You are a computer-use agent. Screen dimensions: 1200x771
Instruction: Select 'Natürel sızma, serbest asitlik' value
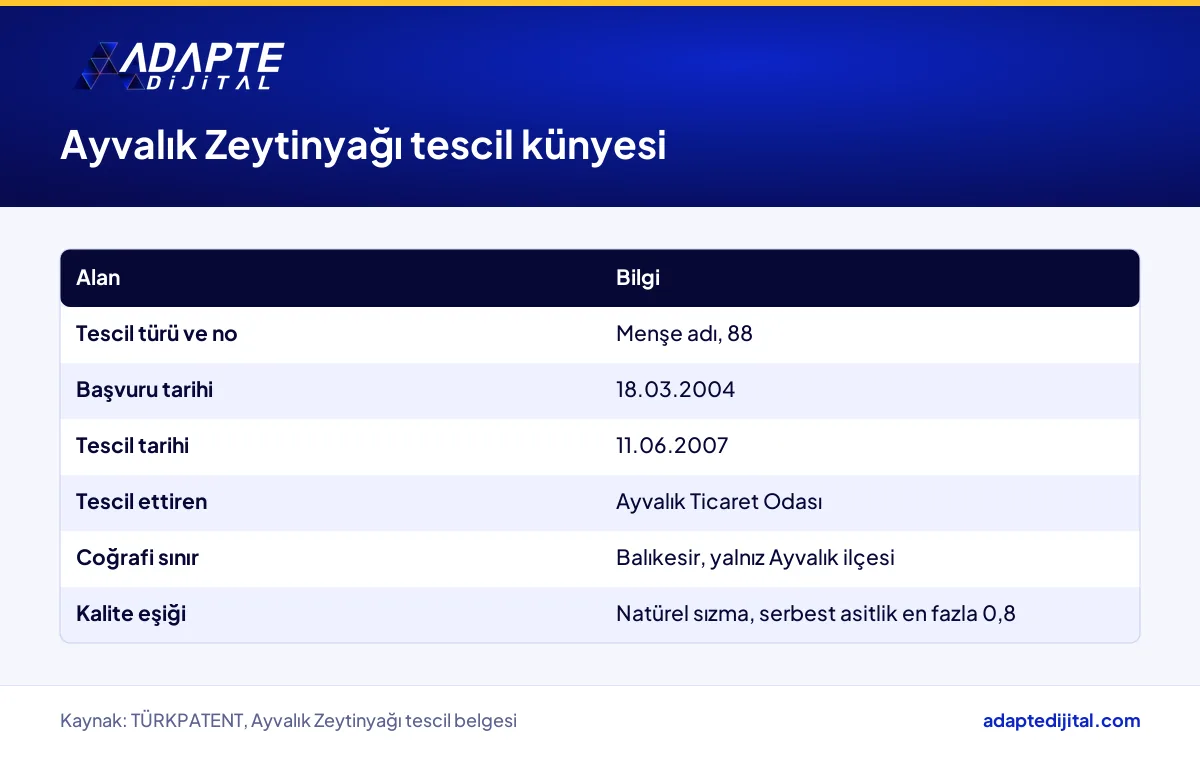[x=816, y=614]
